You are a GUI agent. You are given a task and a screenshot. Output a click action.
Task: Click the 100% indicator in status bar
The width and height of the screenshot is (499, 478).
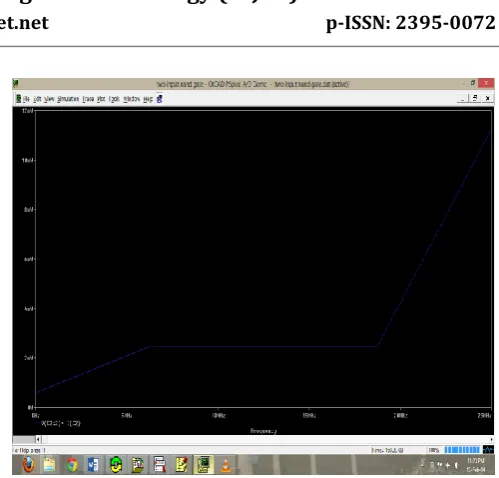tap(434, 450)
